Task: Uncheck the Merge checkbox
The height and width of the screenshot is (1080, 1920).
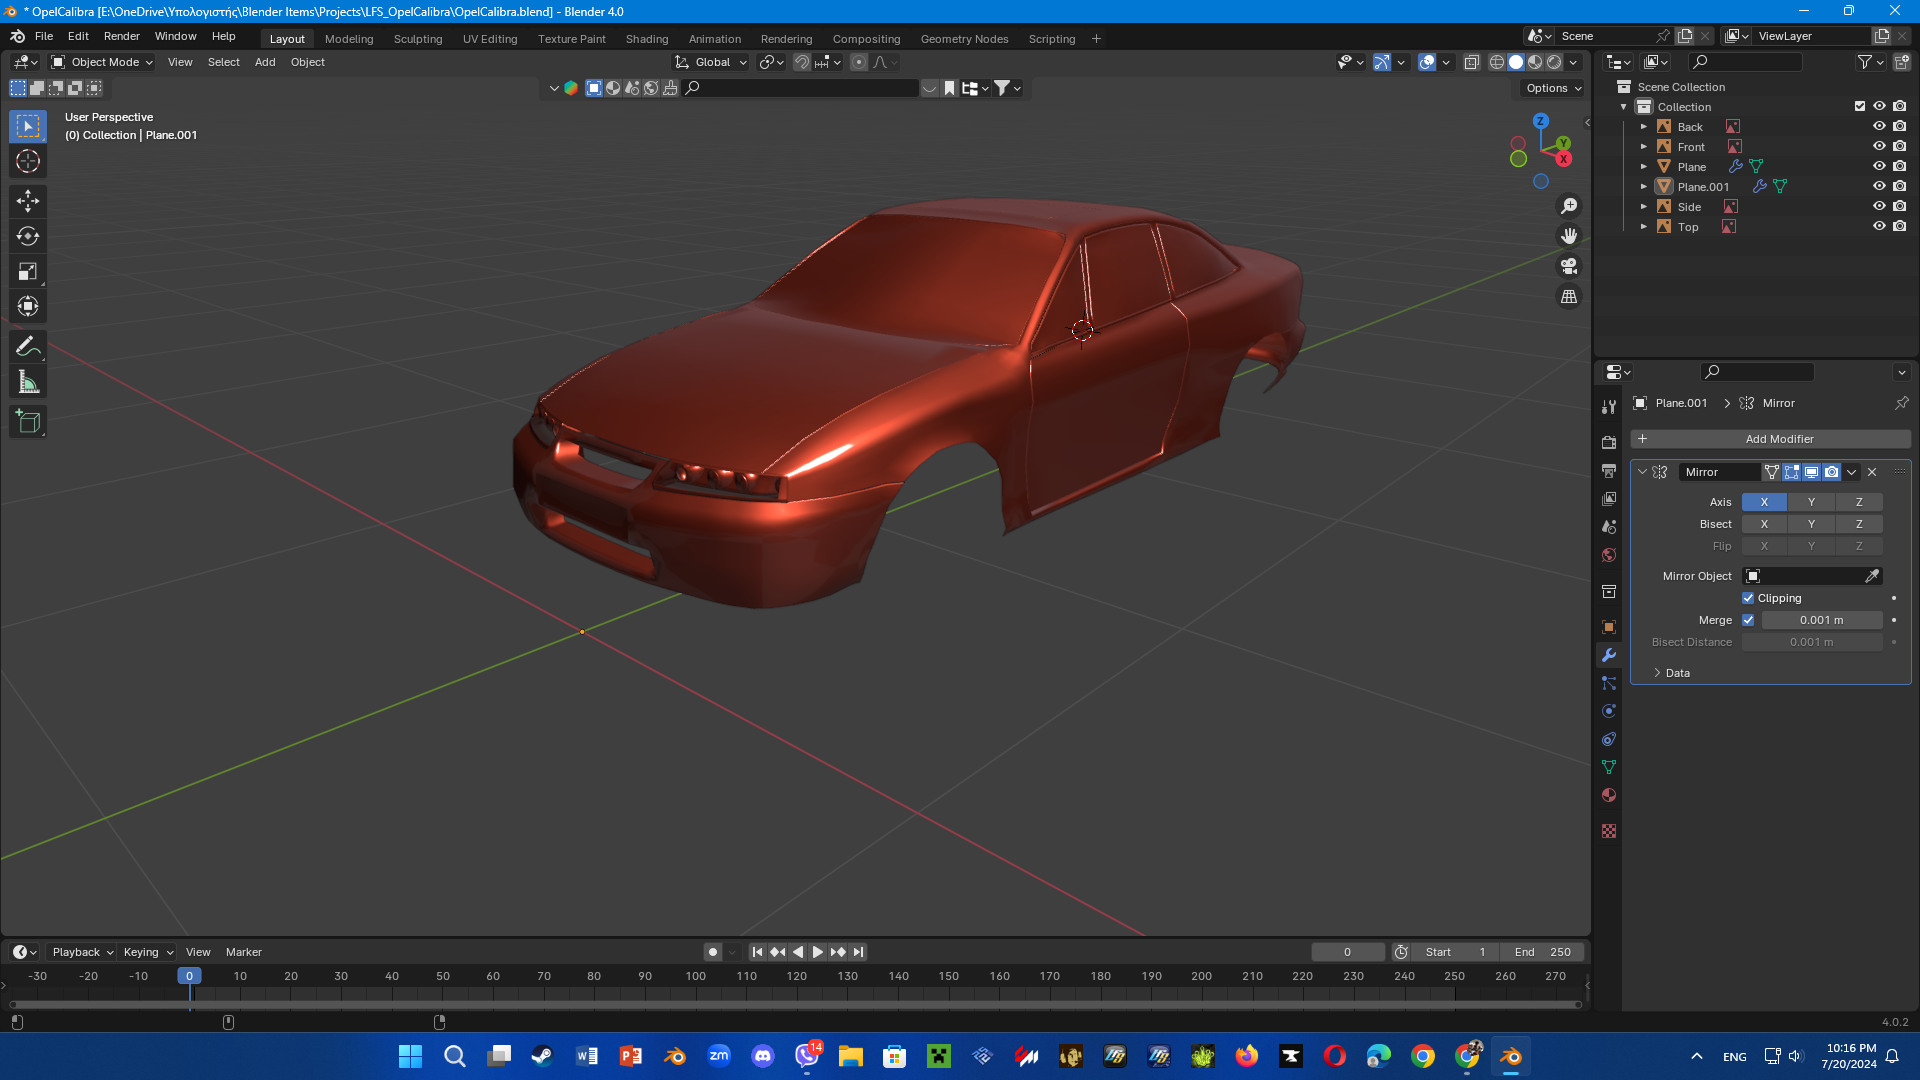Action: (1748, 620)
